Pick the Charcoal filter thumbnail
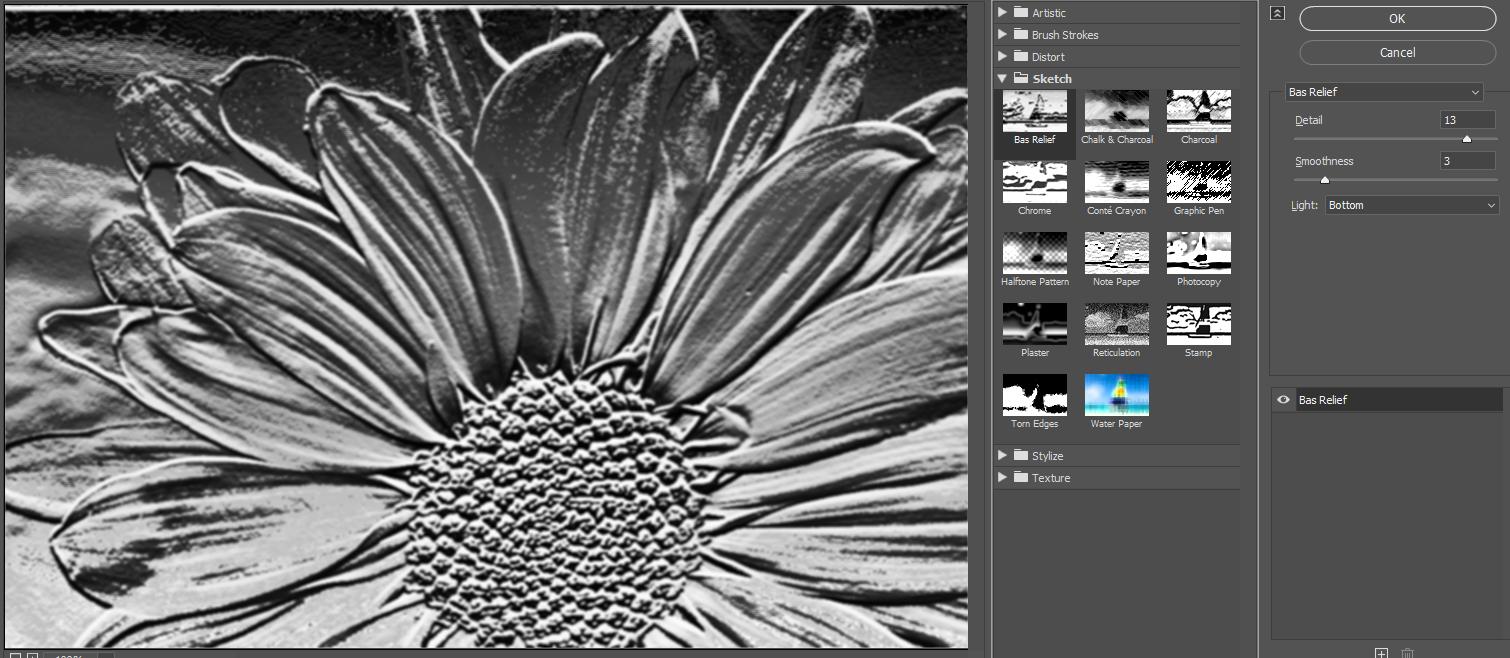This screenshot has width=1510, height=658. [1199, 111]
